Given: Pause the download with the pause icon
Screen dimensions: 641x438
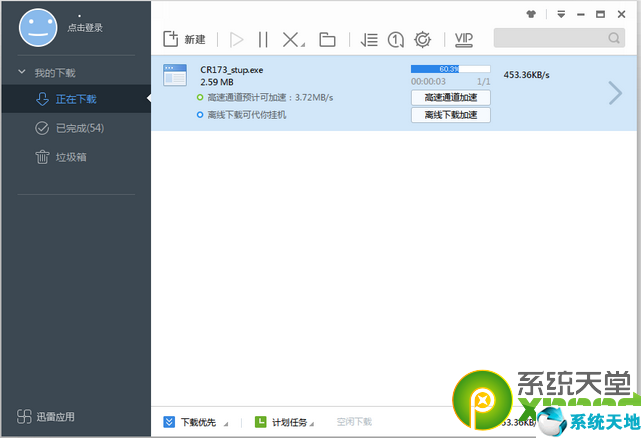Looking at the screenshot, I should 263,40.
